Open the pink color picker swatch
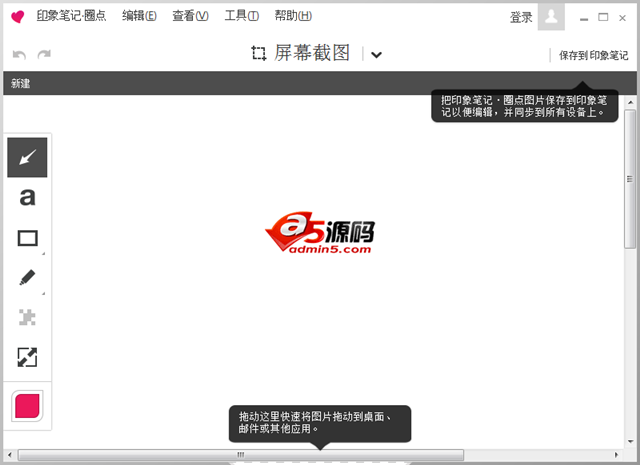The width and height of the screenshot is (640, 465). click(27, 406)
